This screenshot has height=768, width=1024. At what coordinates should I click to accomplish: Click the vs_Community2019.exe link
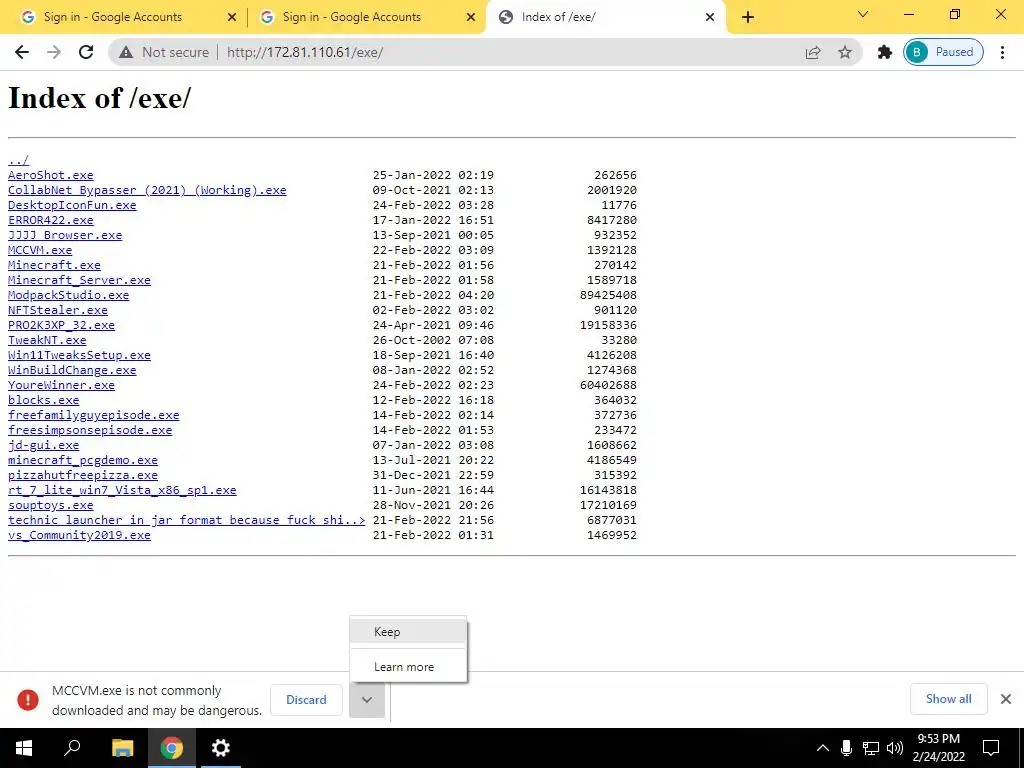pos(79,536)
